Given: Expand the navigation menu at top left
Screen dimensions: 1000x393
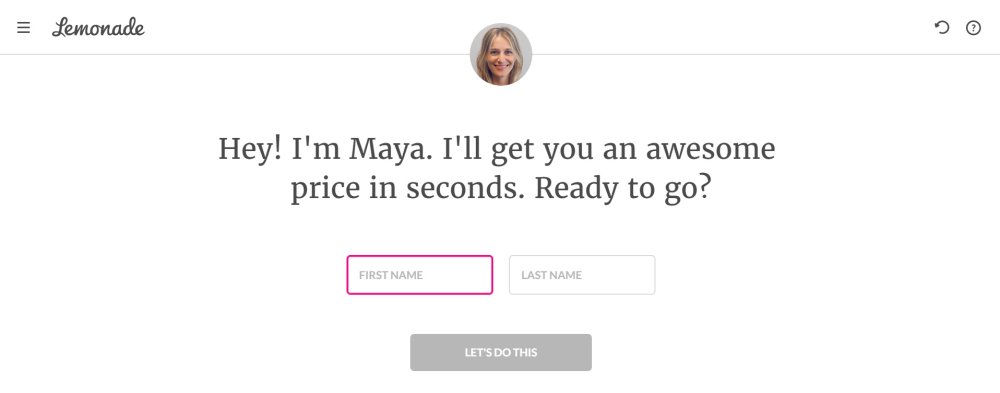Looking at the screenshot, I should 24,27.
